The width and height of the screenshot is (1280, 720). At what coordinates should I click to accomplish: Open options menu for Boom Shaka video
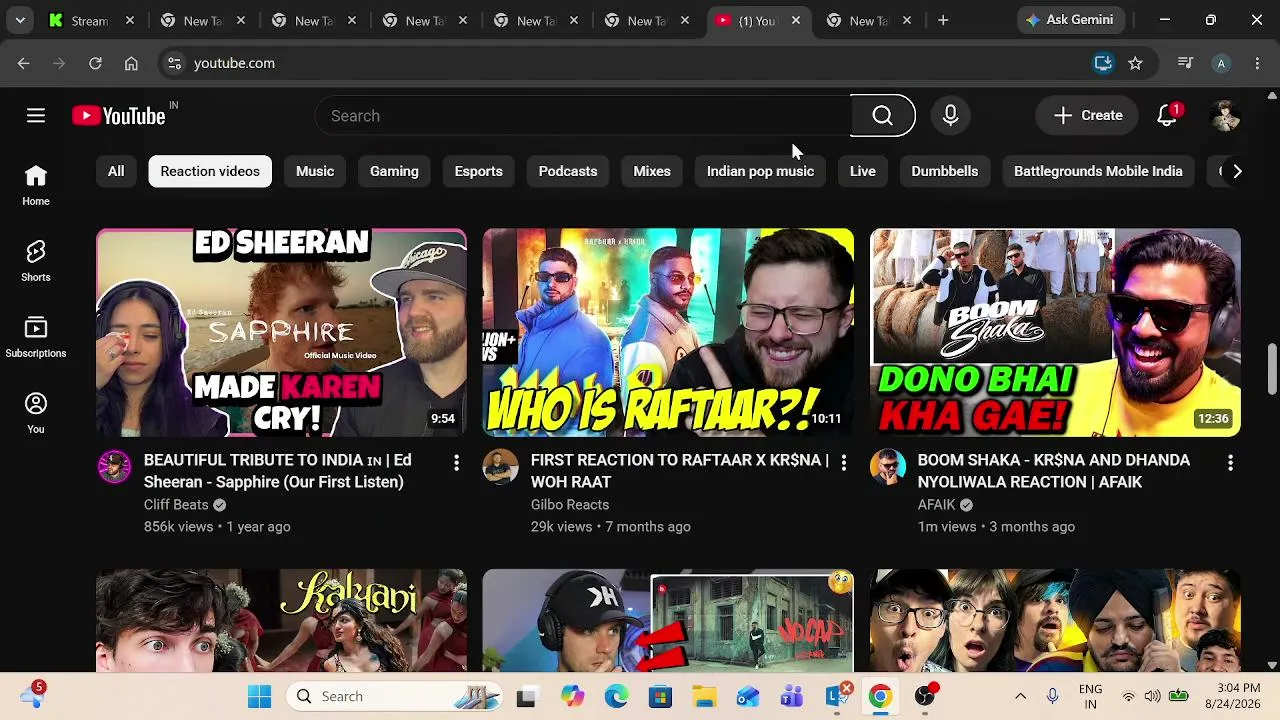(1230, 462)
